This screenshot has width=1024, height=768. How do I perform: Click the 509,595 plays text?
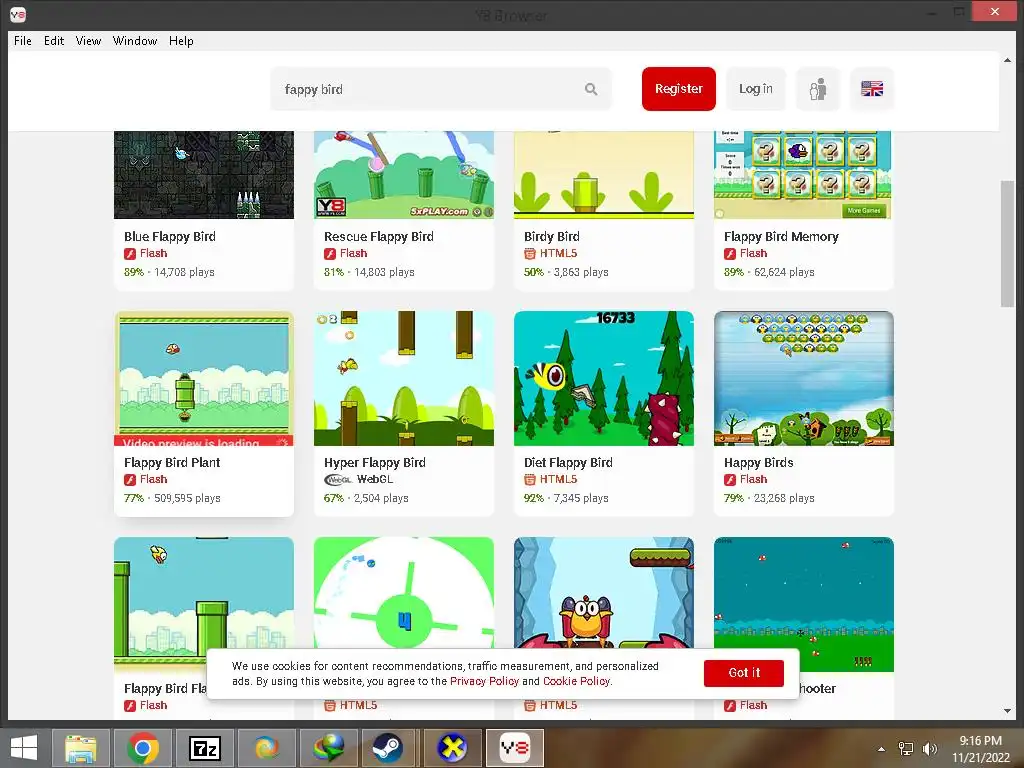tap(187, 498)
